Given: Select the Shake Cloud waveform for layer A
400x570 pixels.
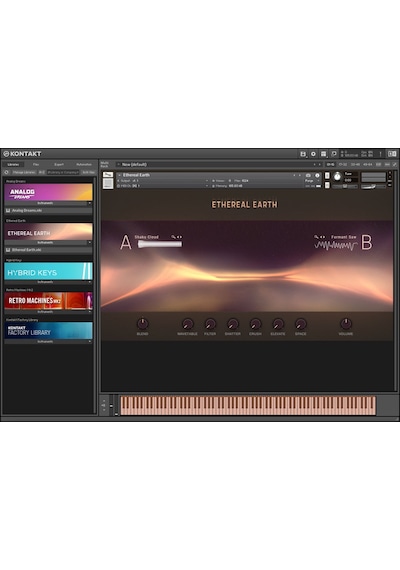Looking at the screenshot, I should (160, 244).
